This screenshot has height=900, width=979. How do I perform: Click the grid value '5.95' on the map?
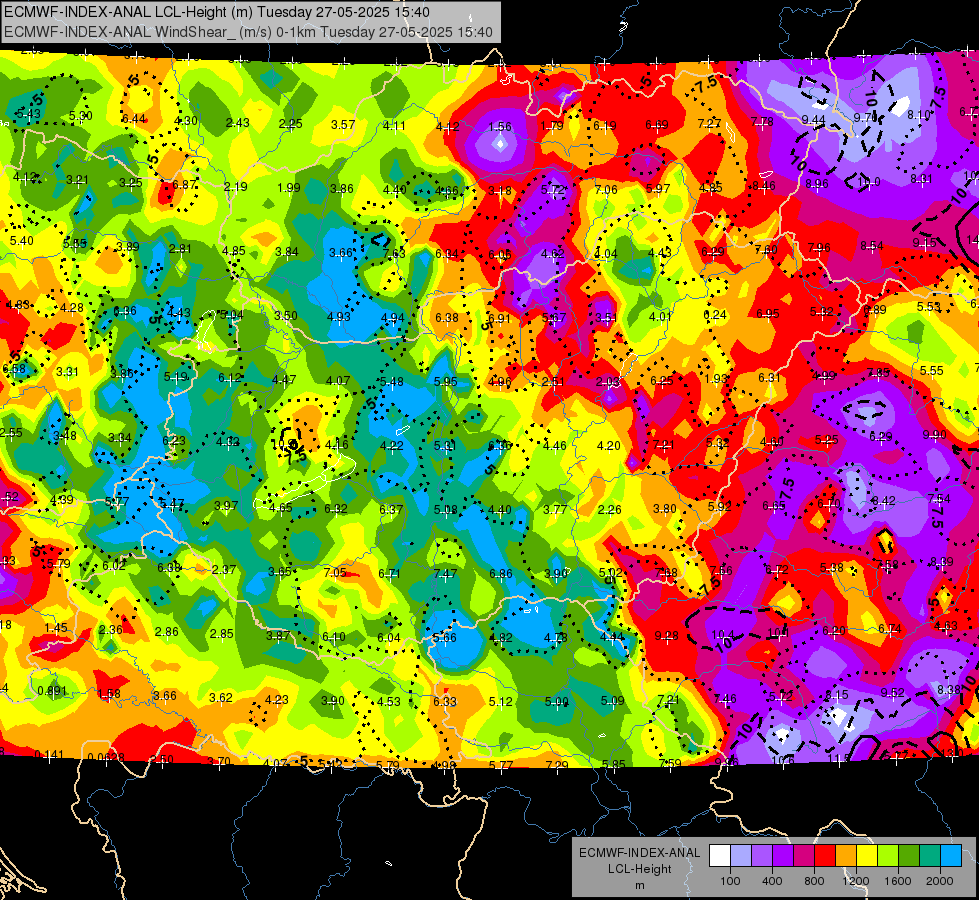(445, 382)
